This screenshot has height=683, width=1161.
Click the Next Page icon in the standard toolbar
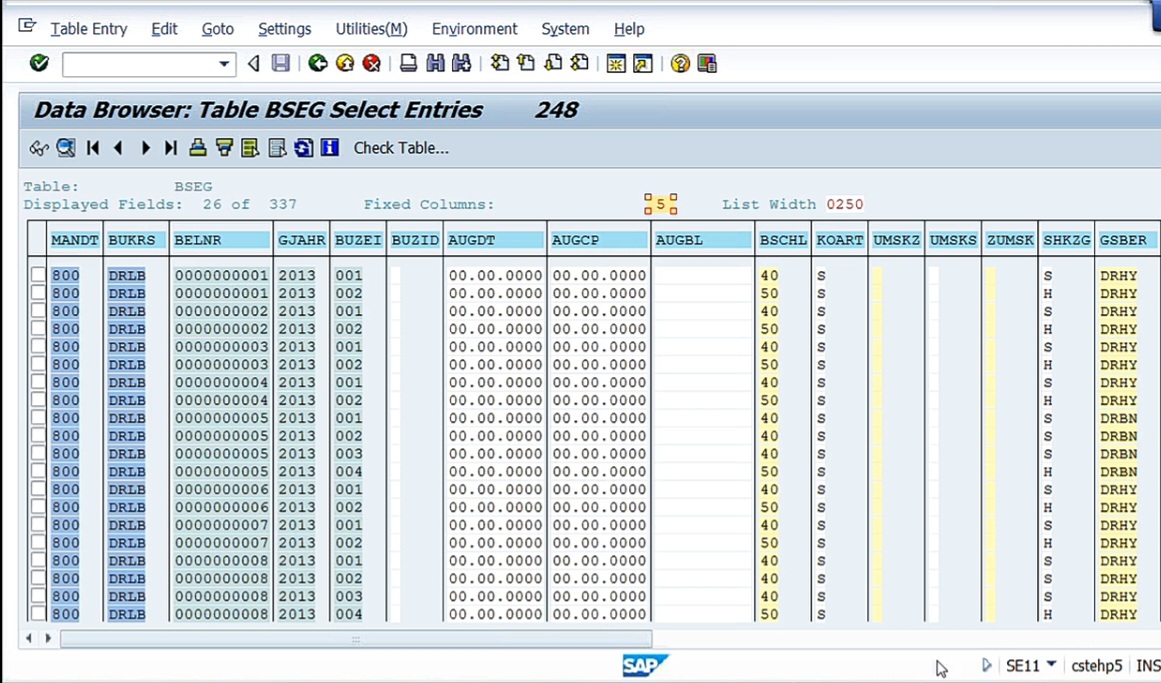pos(553,64)
